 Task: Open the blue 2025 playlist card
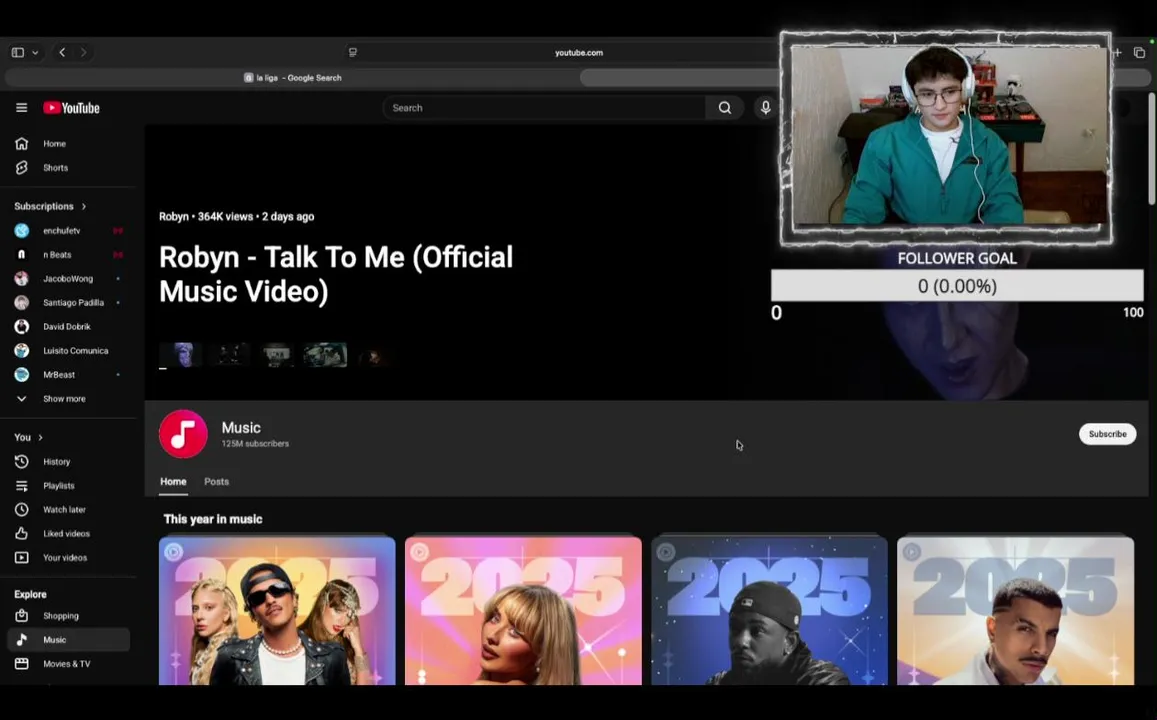tap(769, 611)
